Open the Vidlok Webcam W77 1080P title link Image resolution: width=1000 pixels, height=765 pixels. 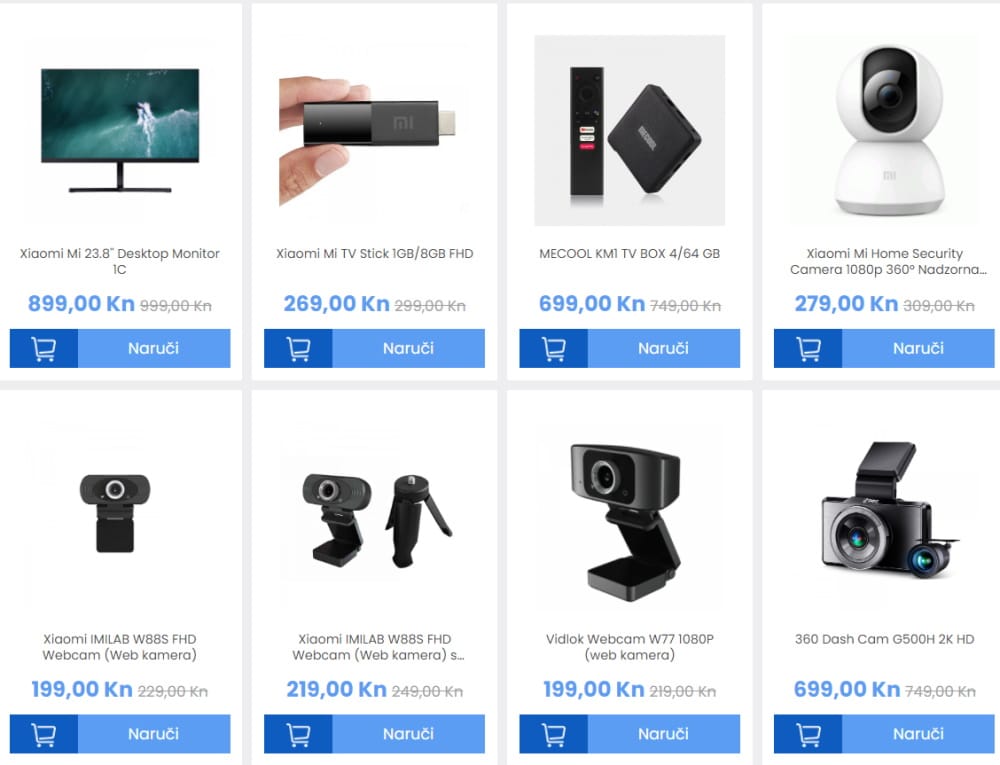629,646
